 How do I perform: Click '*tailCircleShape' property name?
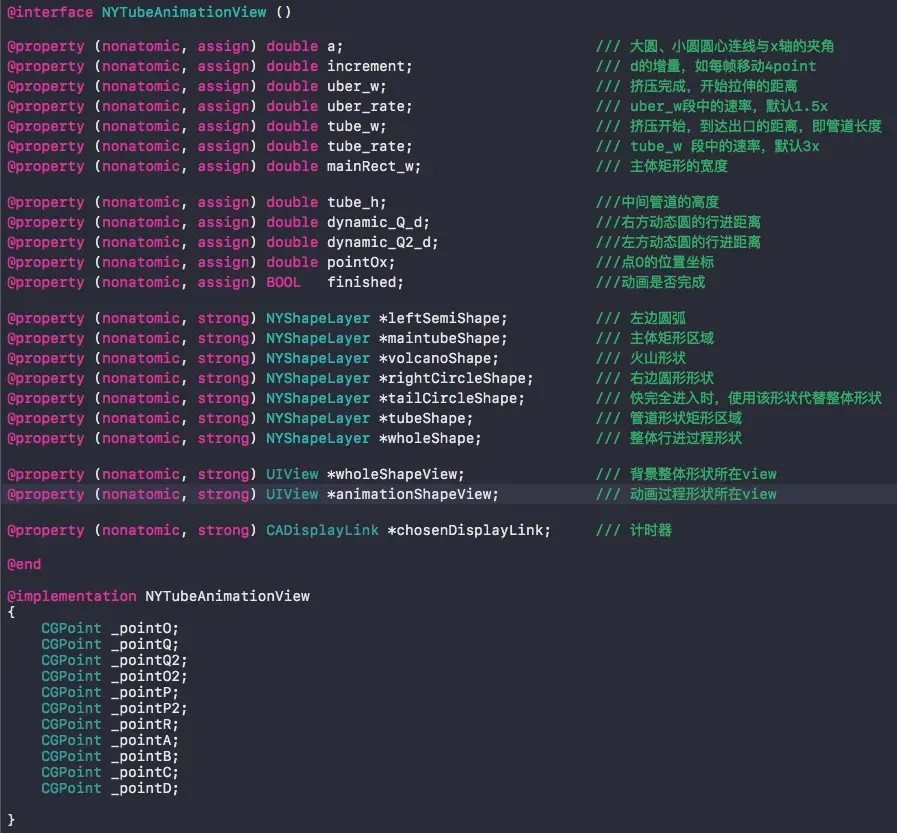coord(447,399)
